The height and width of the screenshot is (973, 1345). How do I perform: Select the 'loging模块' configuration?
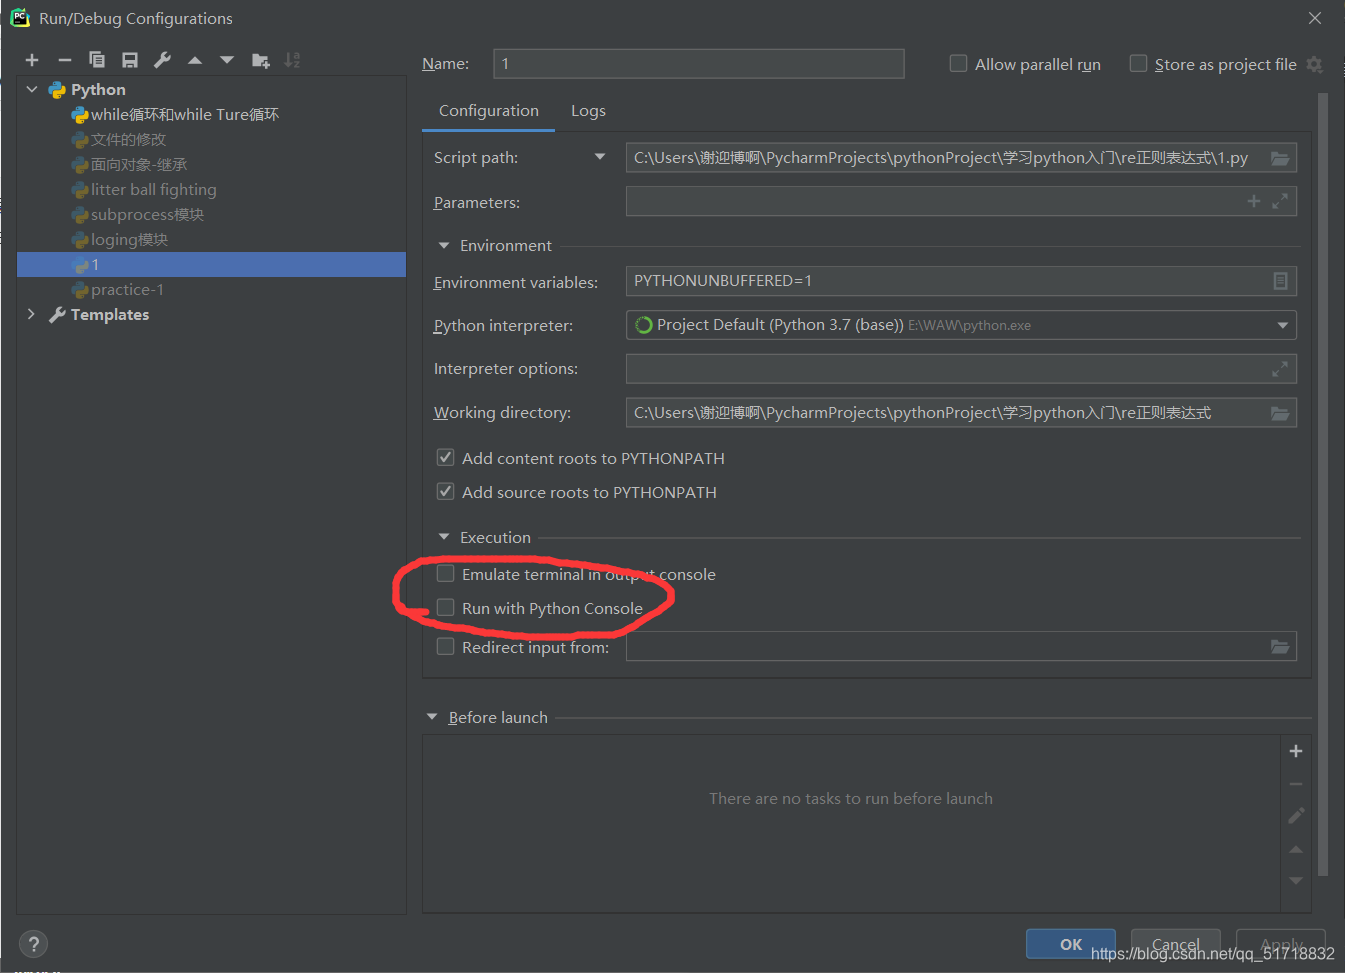click(129, 240)
